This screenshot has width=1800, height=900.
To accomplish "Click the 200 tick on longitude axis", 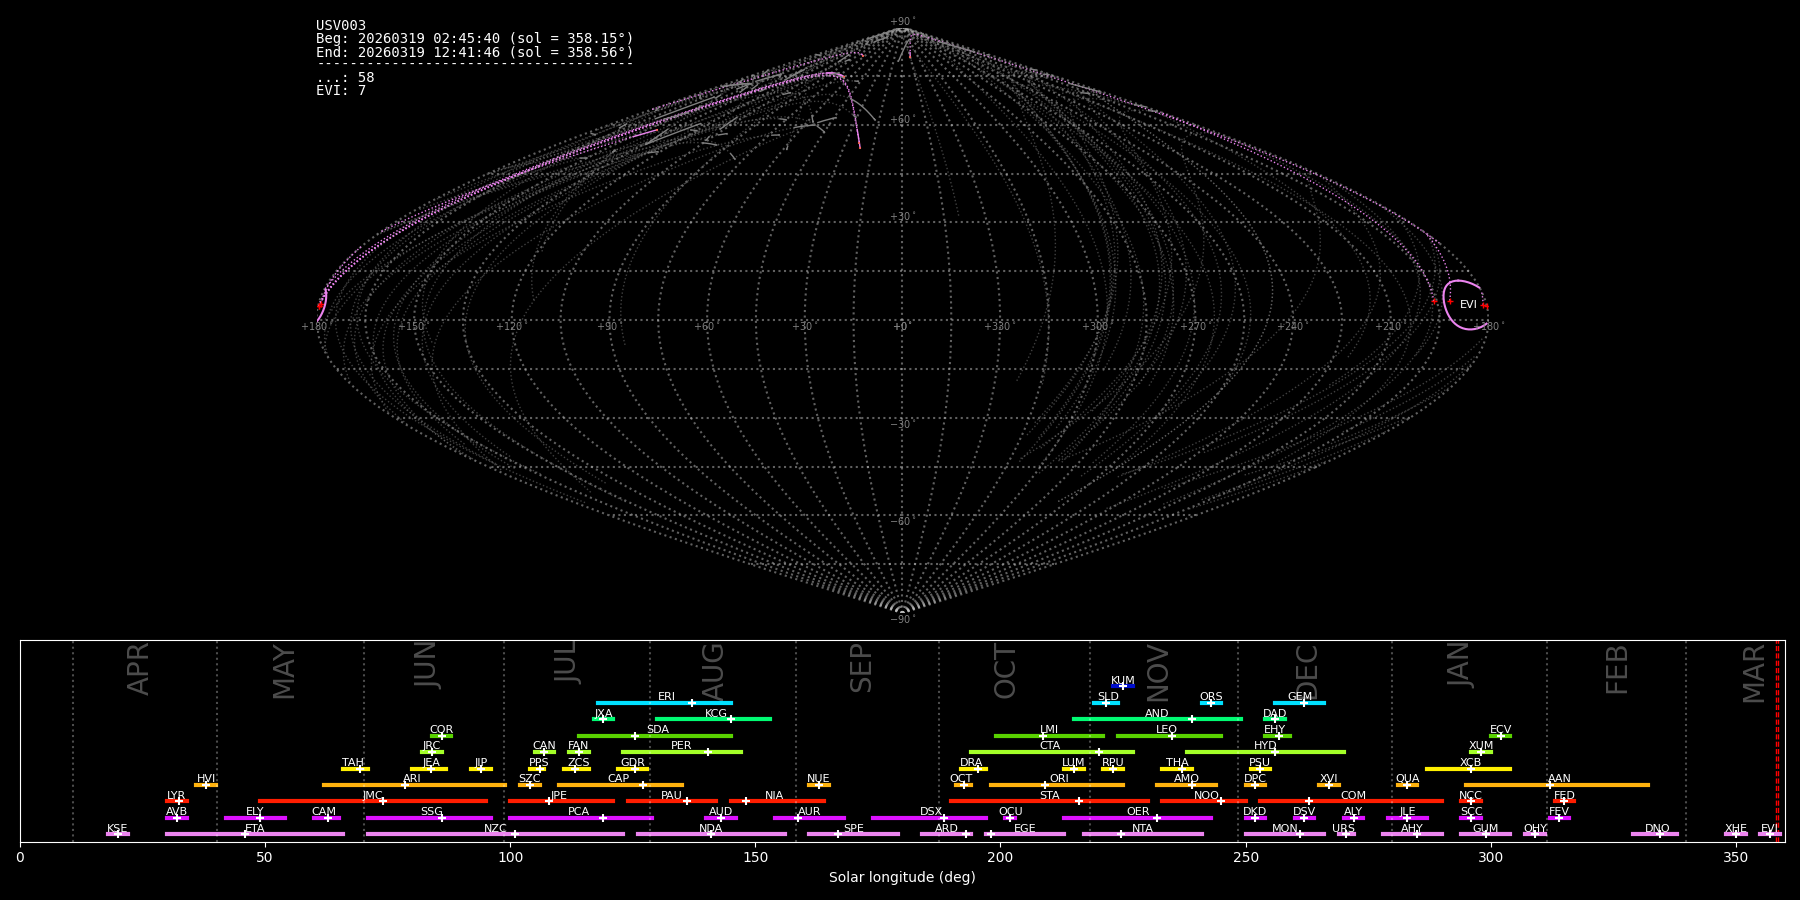I will (x=1000, y=857).
